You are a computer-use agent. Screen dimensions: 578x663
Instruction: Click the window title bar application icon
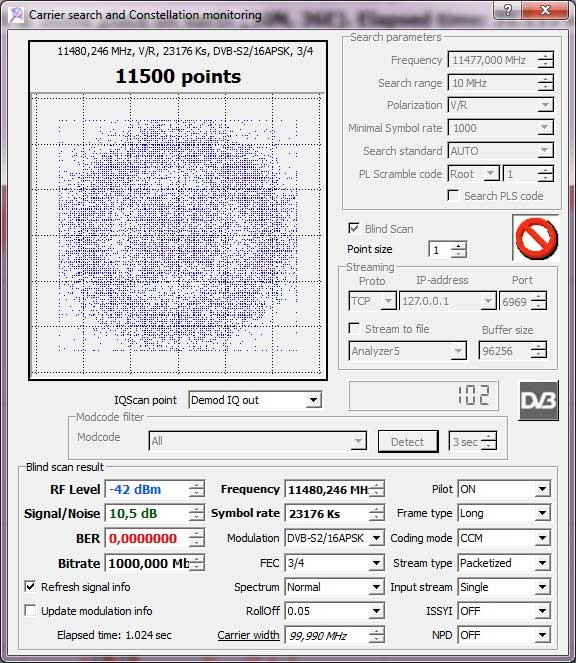coord(16,15)
